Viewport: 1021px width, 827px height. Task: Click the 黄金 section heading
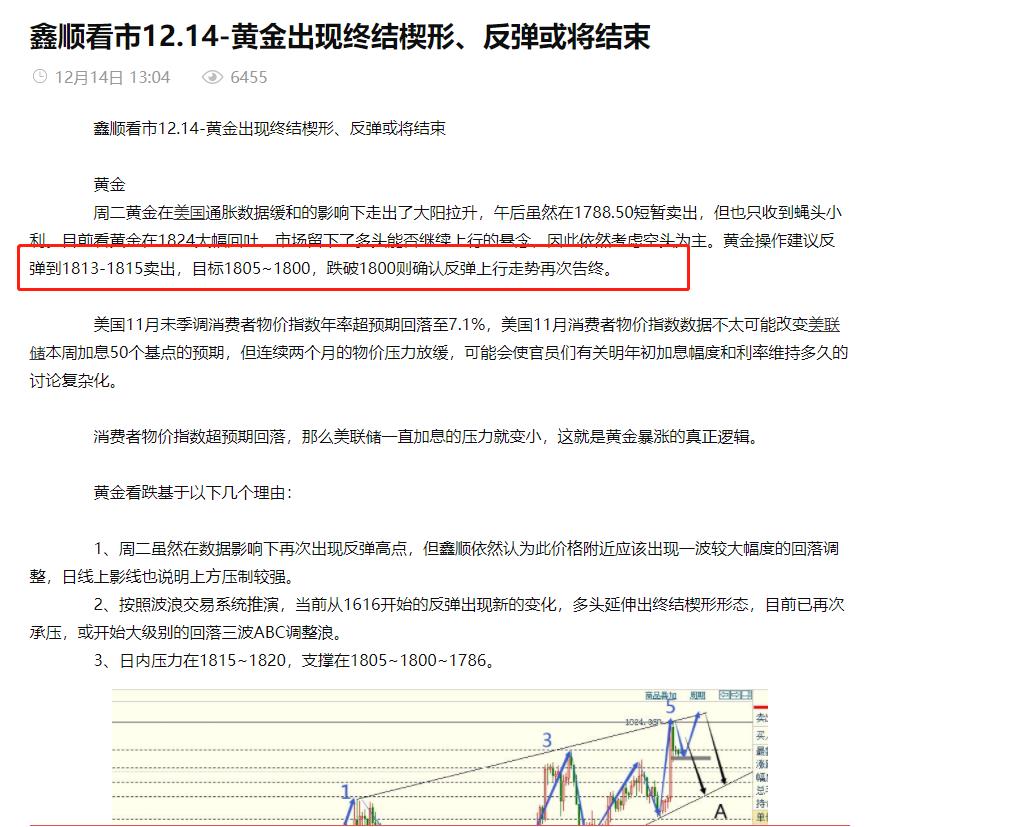[110, 185]
